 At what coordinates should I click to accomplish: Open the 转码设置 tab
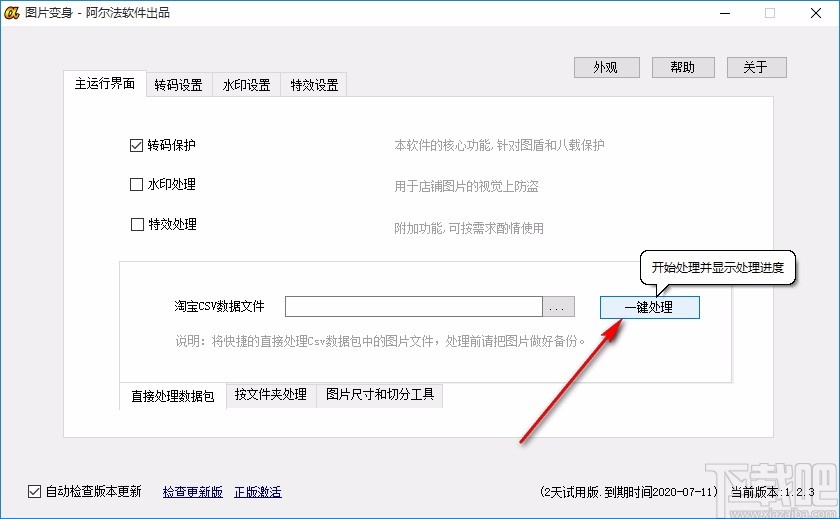point(178,85)
